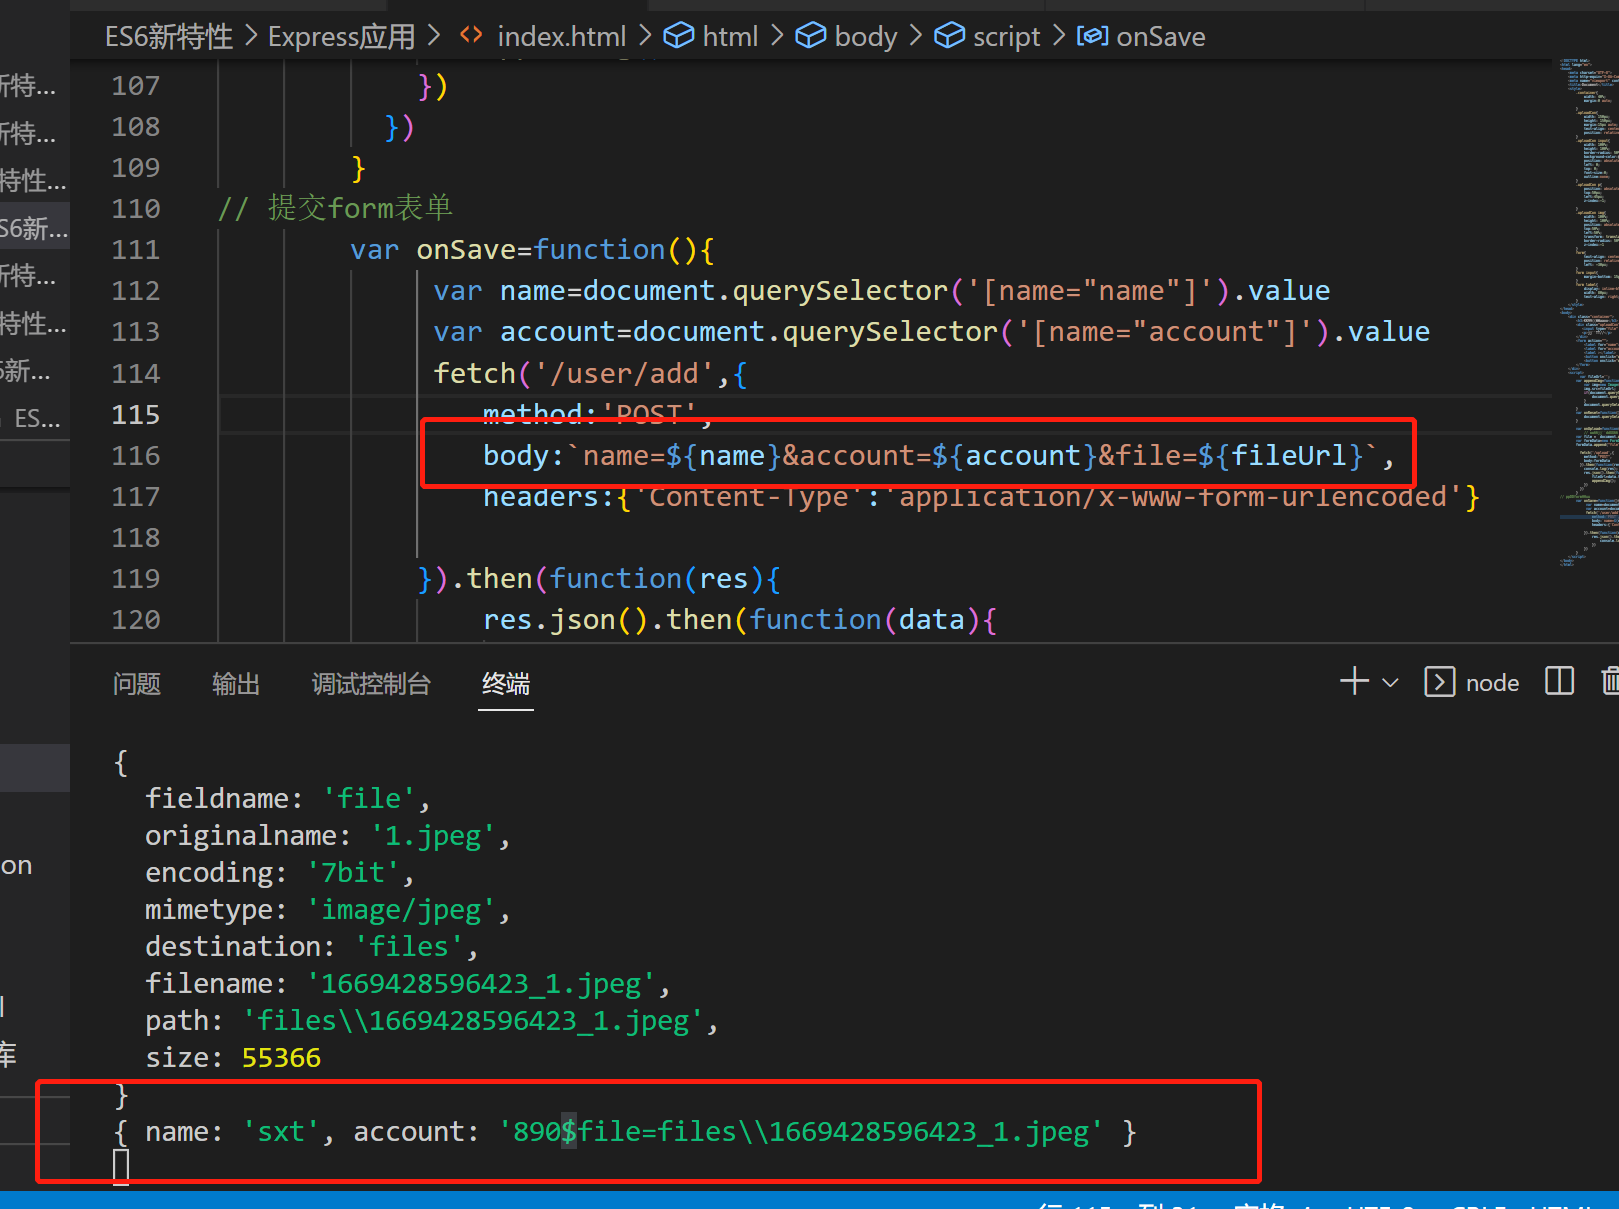Screen dimensions: 1619x1209
Task: Switch to the 问题 tab
Action: [x=137, y=684]
